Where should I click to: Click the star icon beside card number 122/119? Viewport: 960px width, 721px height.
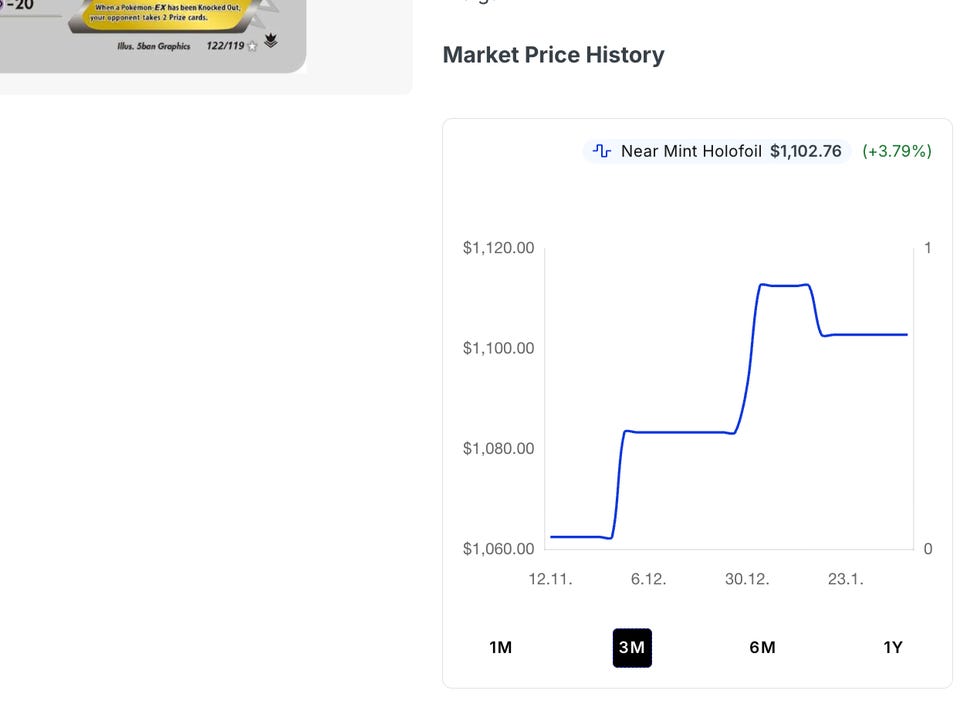point(253,46)
